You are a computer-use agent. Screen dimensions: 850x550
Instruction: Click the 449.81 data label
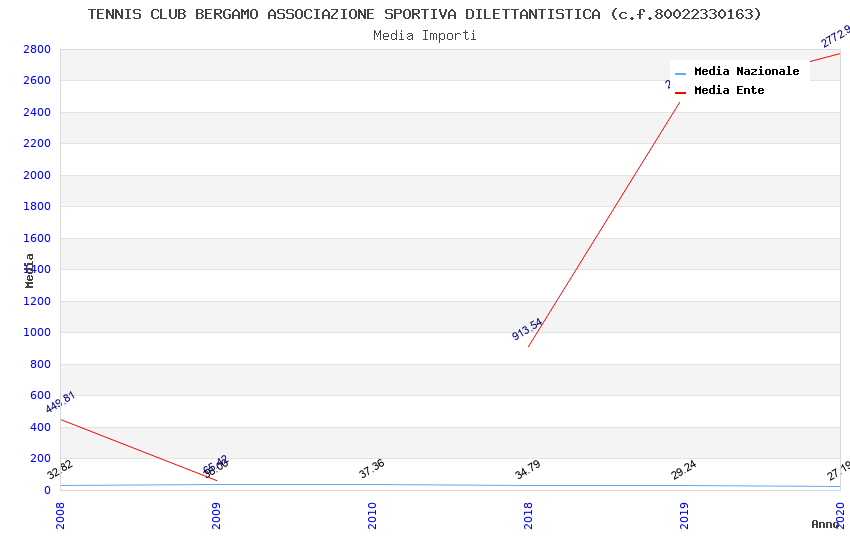60,402
